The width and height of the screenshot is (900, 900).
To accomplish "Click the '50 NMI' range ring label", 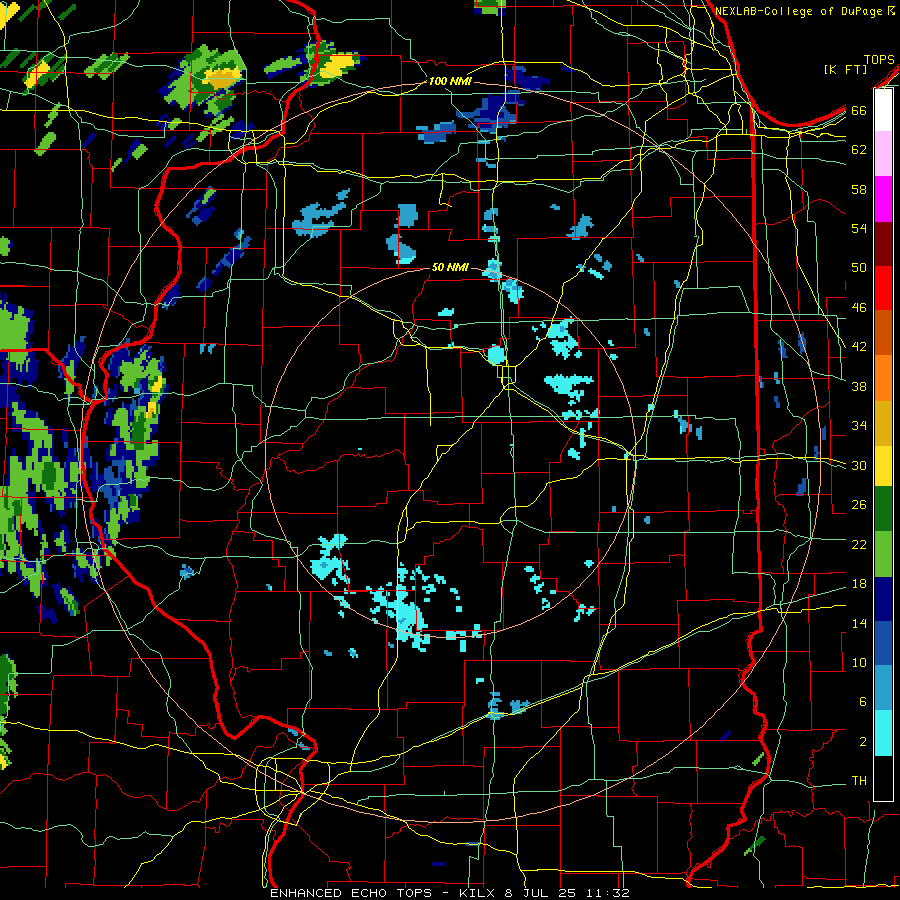I will (x=450, y=267).
